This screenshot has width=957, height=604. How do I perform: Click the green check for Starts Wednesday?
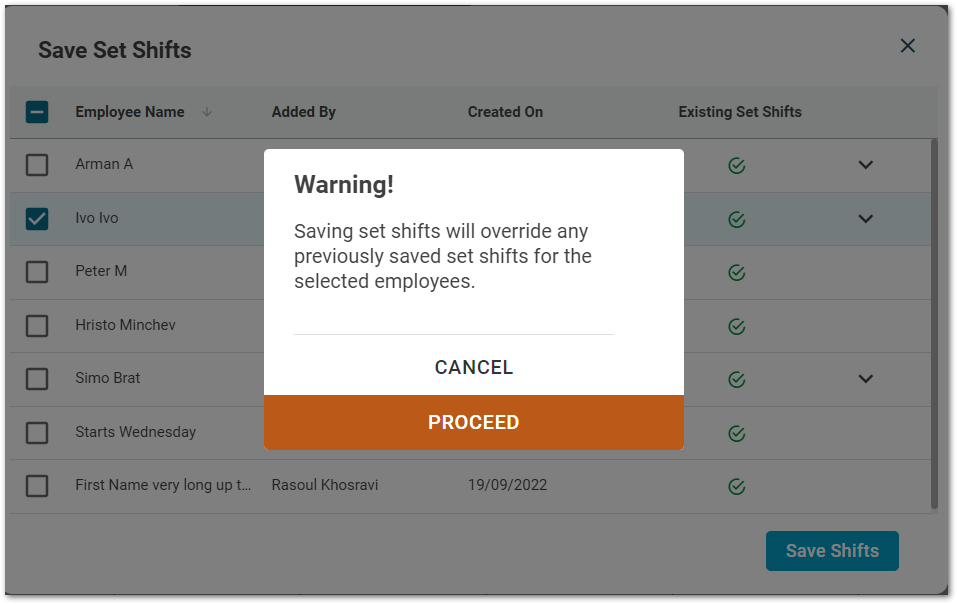coord(737,433)
